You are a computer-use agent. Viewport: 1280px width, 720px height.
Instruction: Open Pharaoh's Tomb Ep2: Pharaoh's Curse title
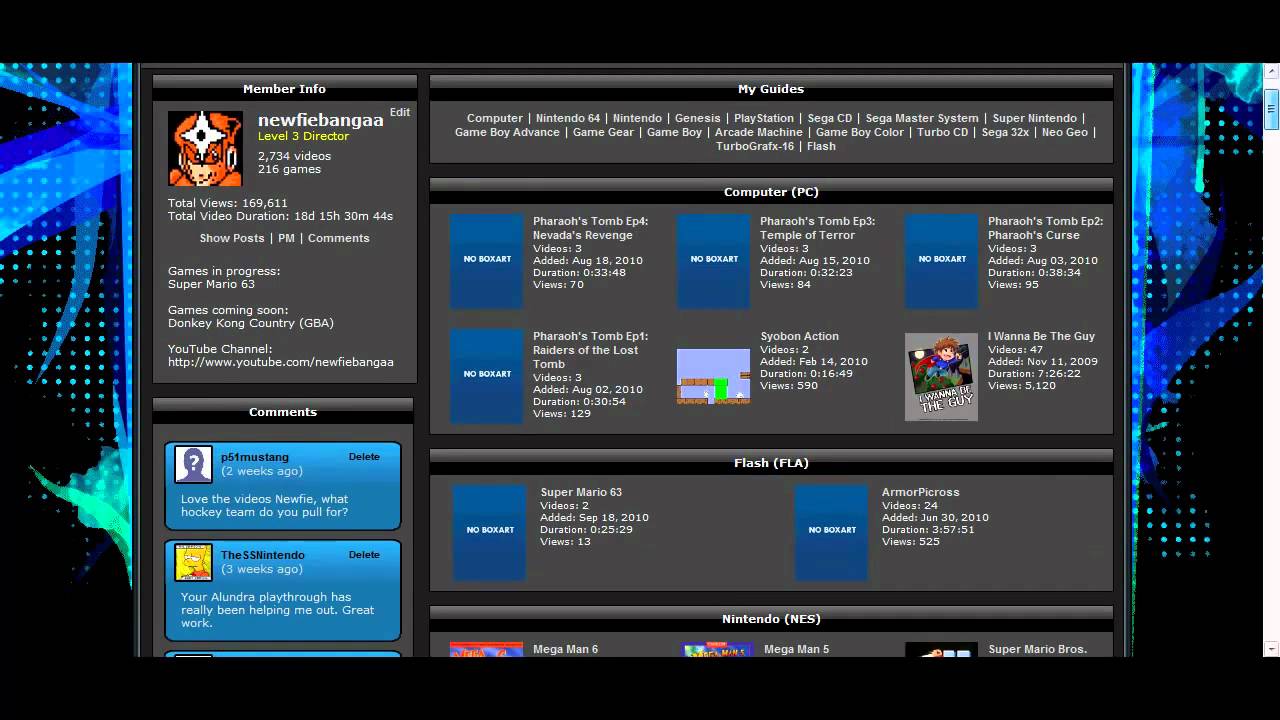(x=1045, y=228)
